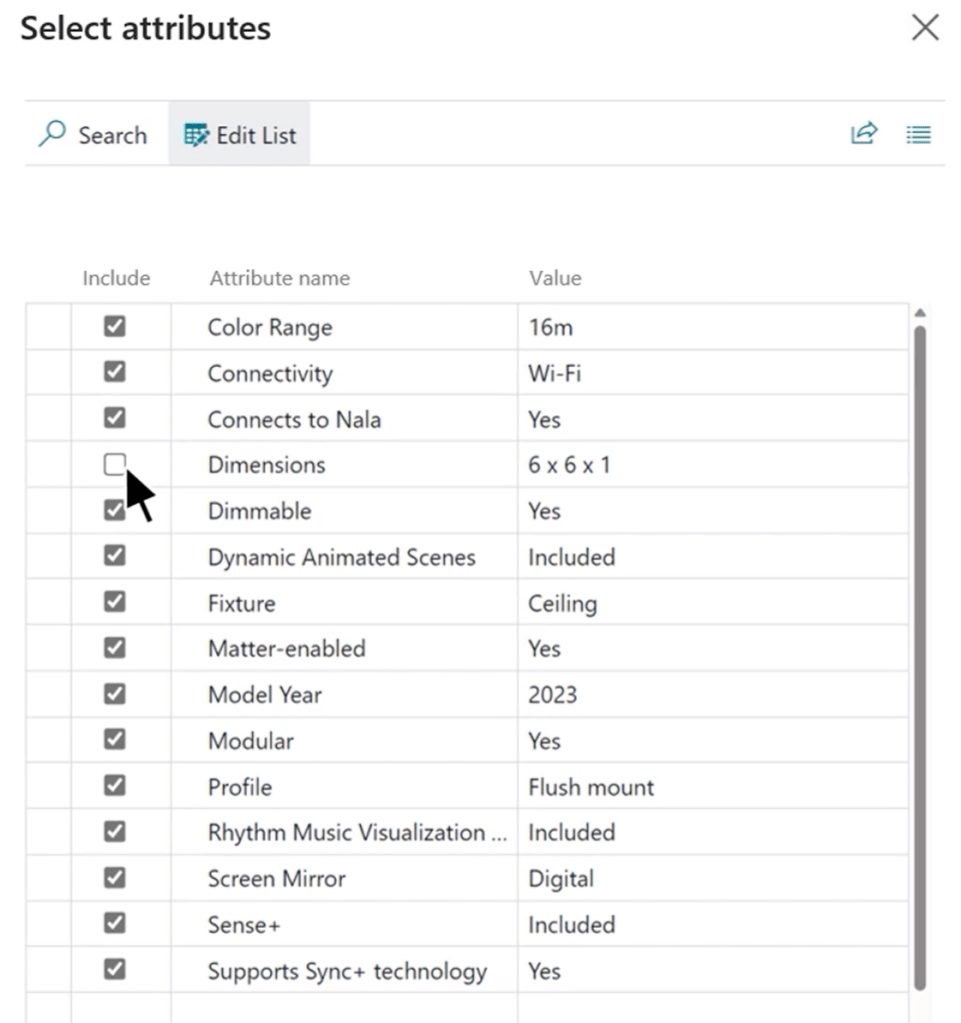Click the Share icon in toolbar
This screenshot has height=1023, width=961.
coord(863,134)
